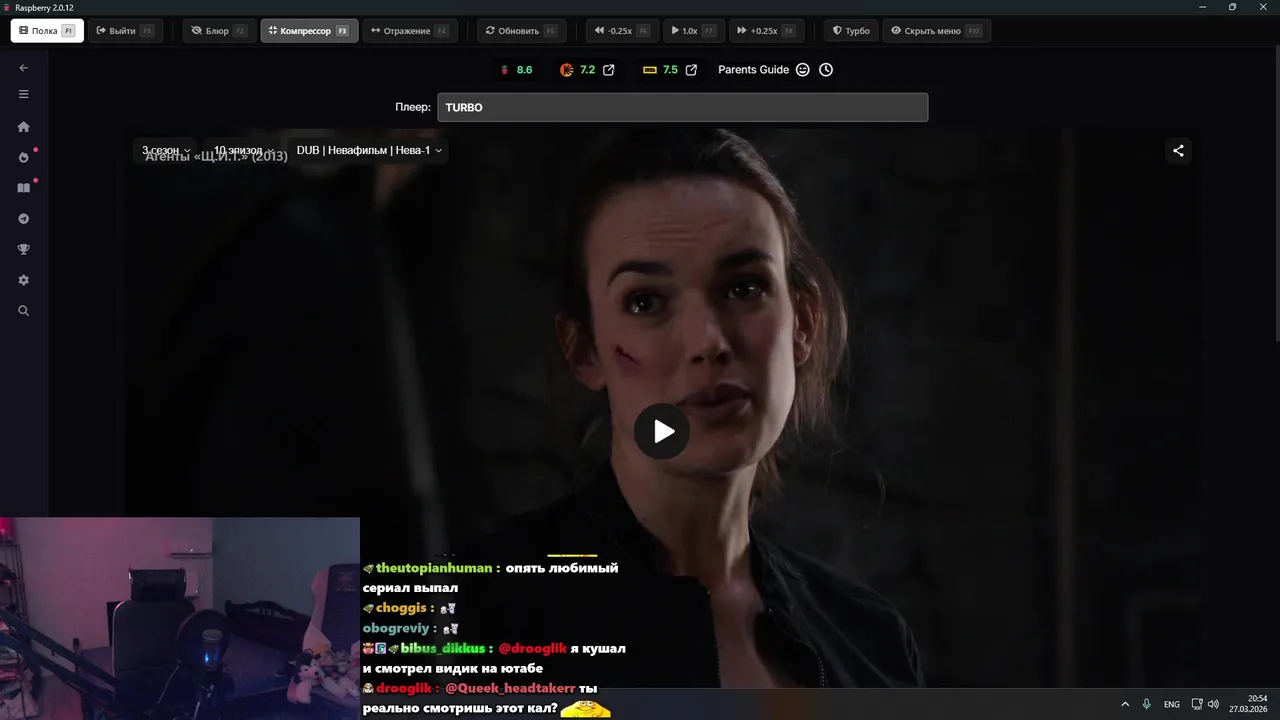Start video with central play button

[662, 431]
